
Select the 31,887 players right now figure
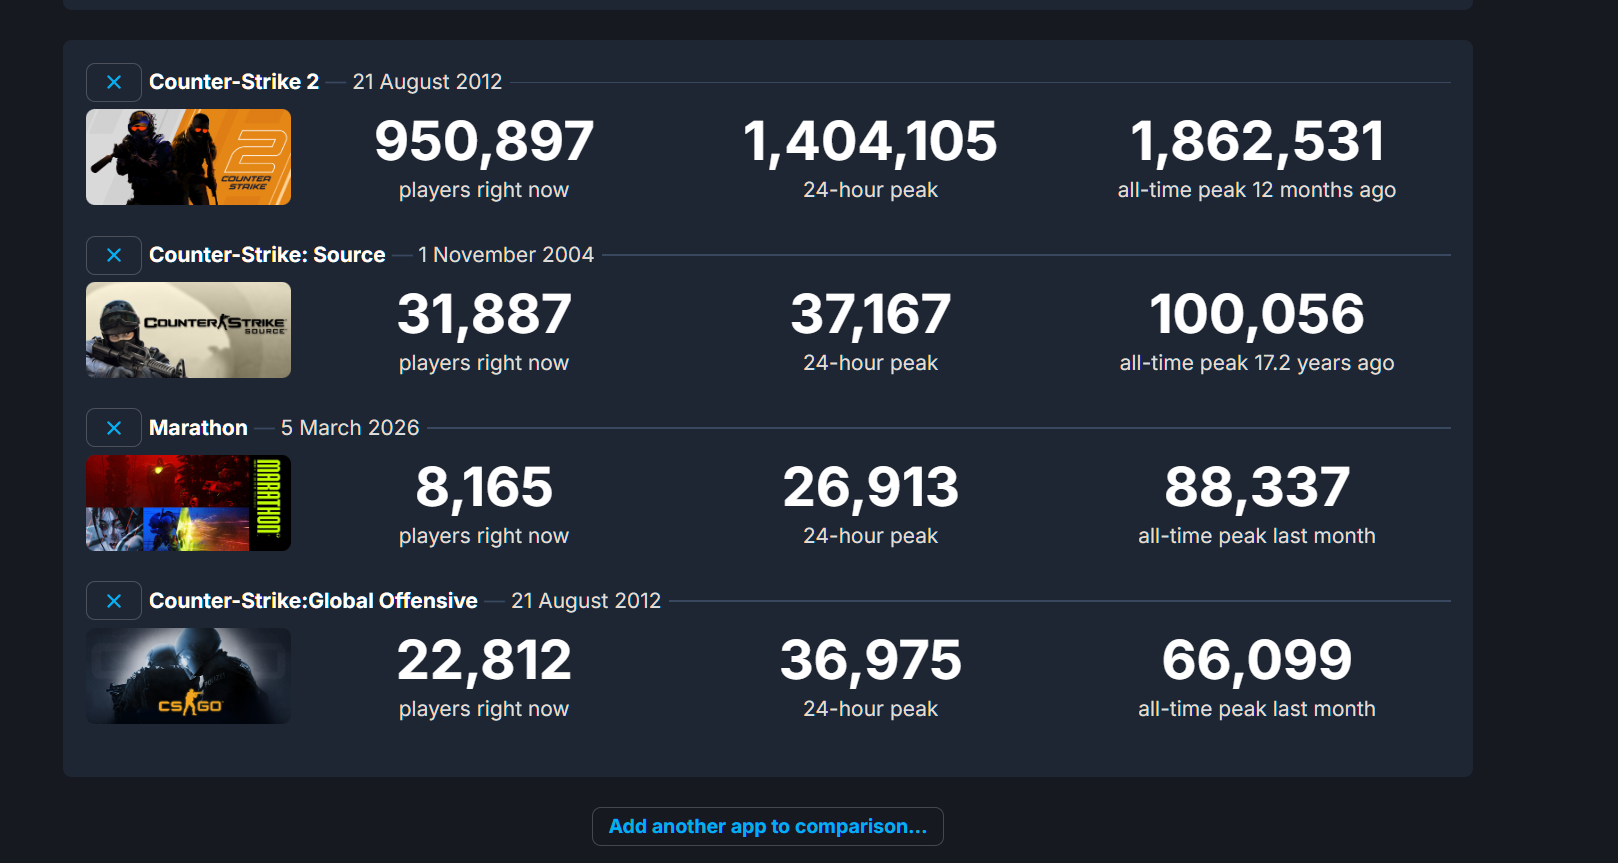[484, 314]
